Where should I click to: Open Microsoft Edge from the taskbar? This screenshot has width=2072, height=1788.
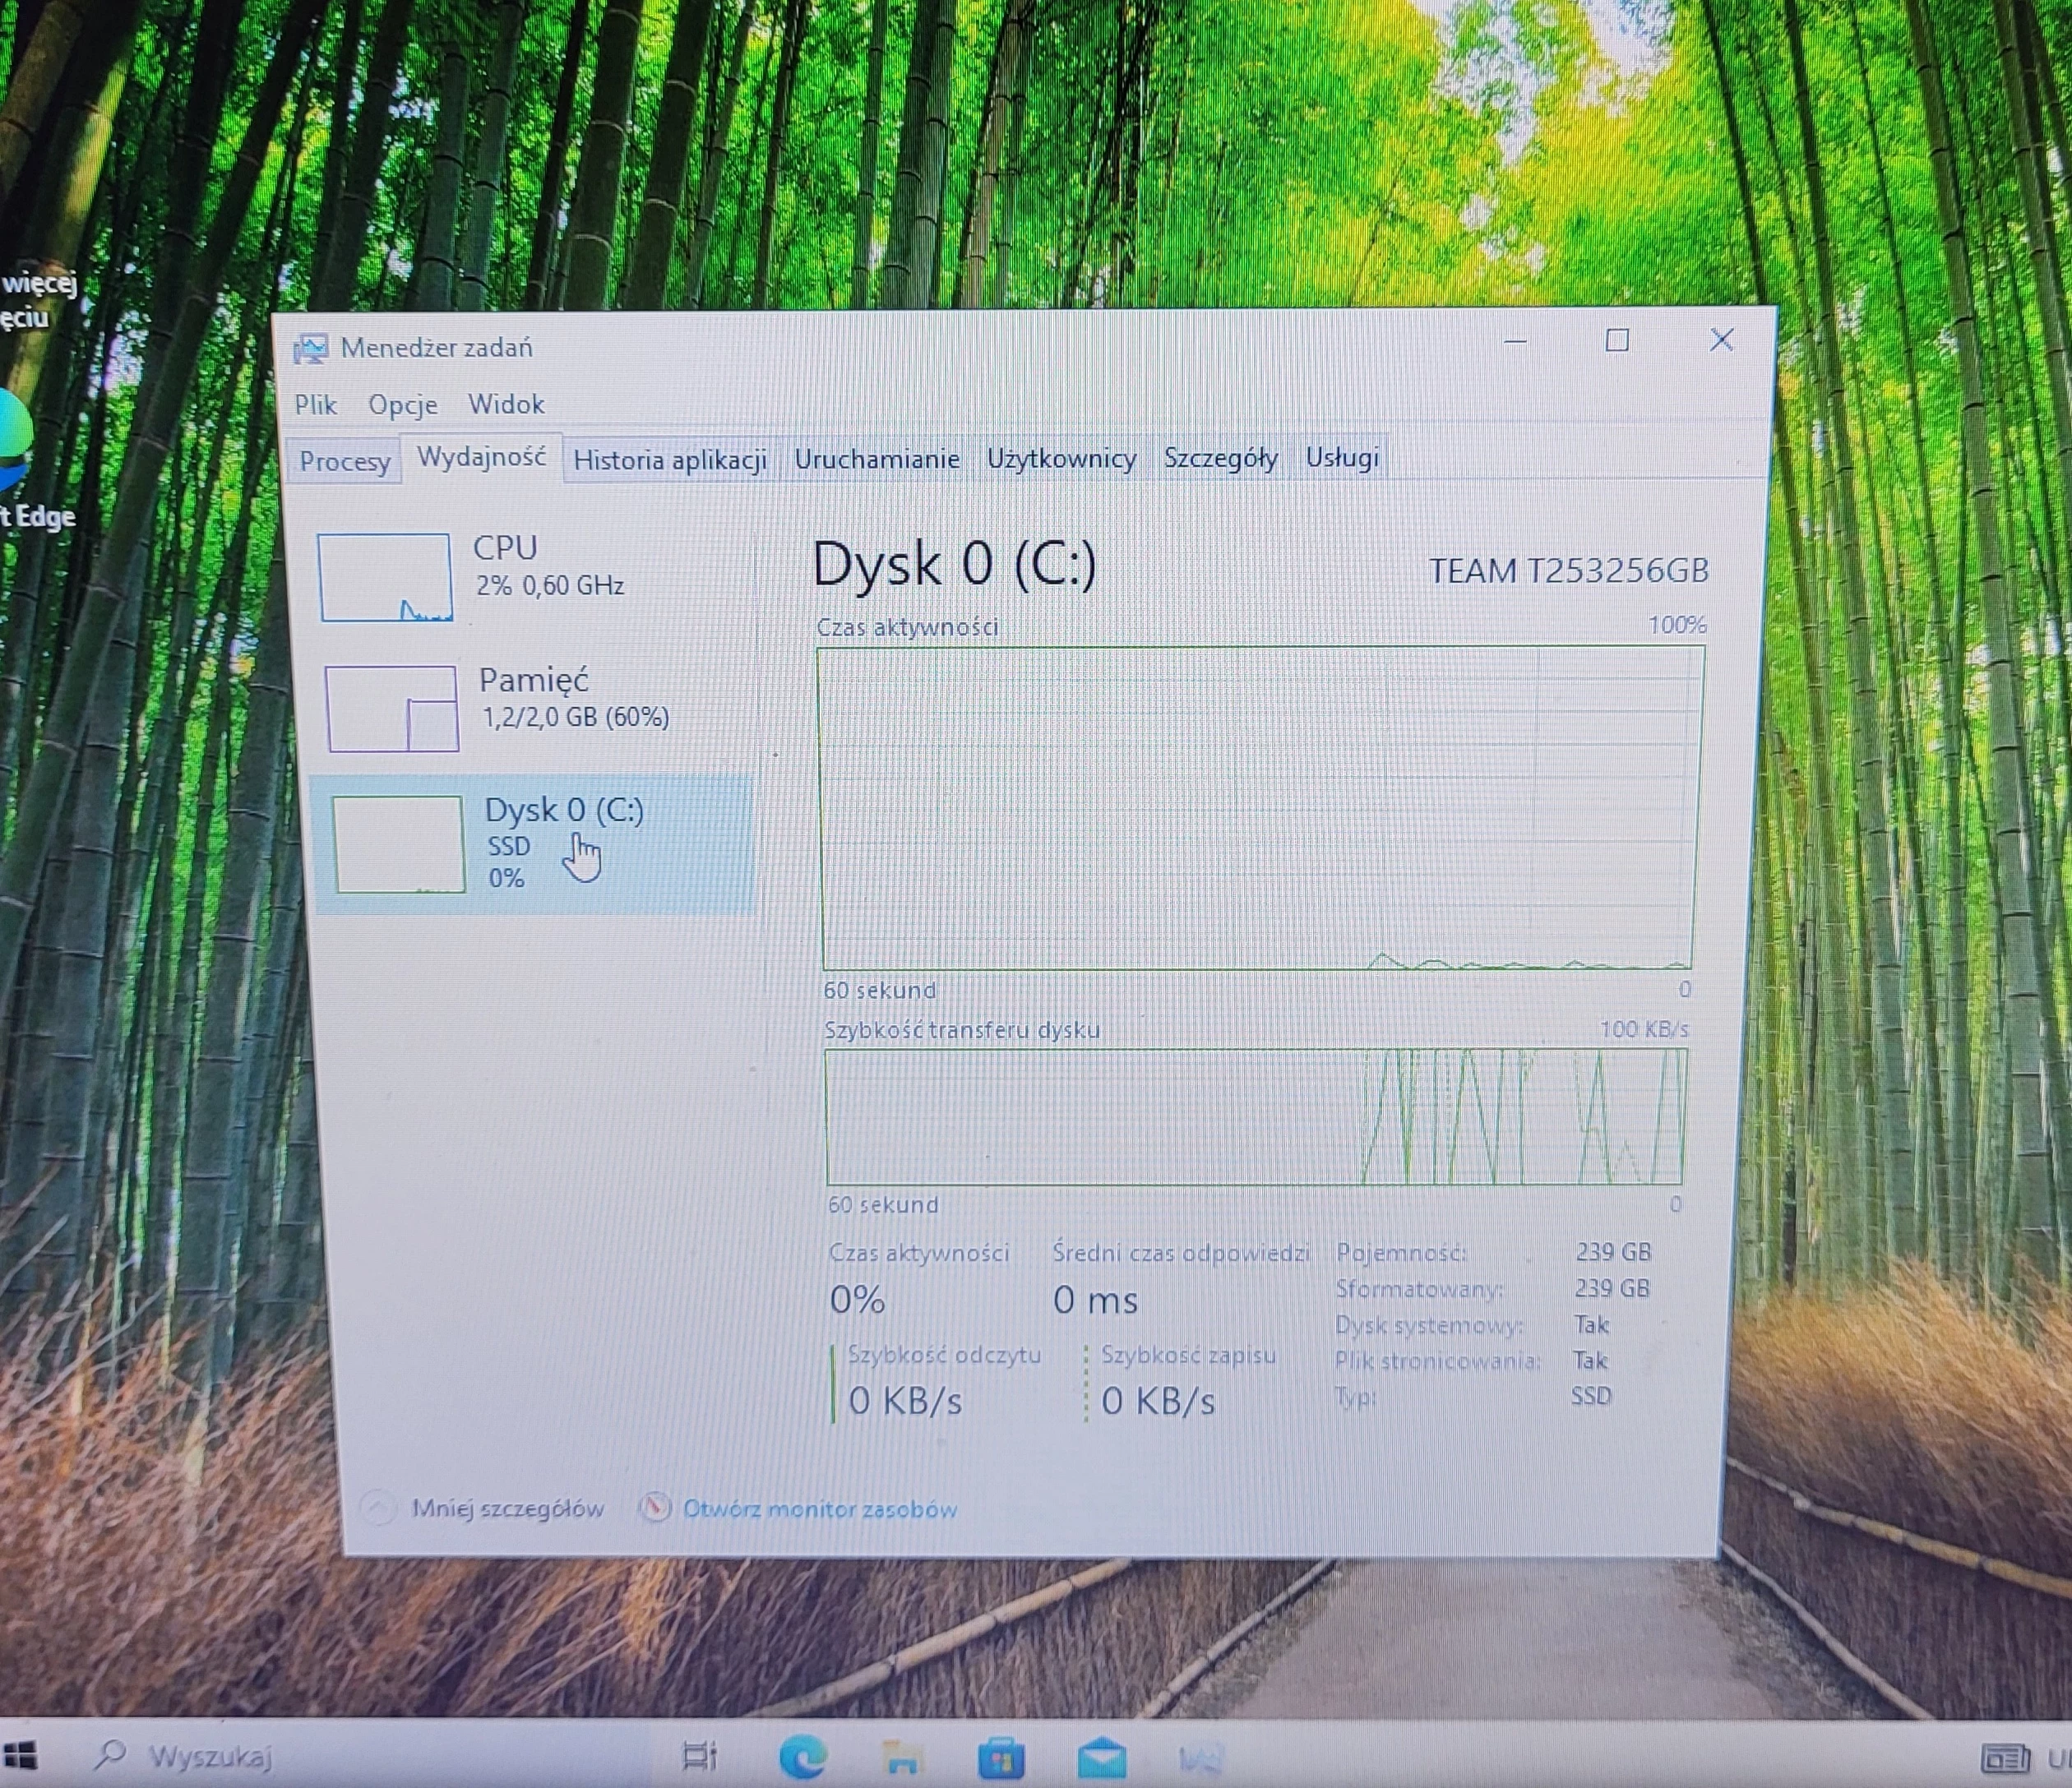tap(802, 1757)
